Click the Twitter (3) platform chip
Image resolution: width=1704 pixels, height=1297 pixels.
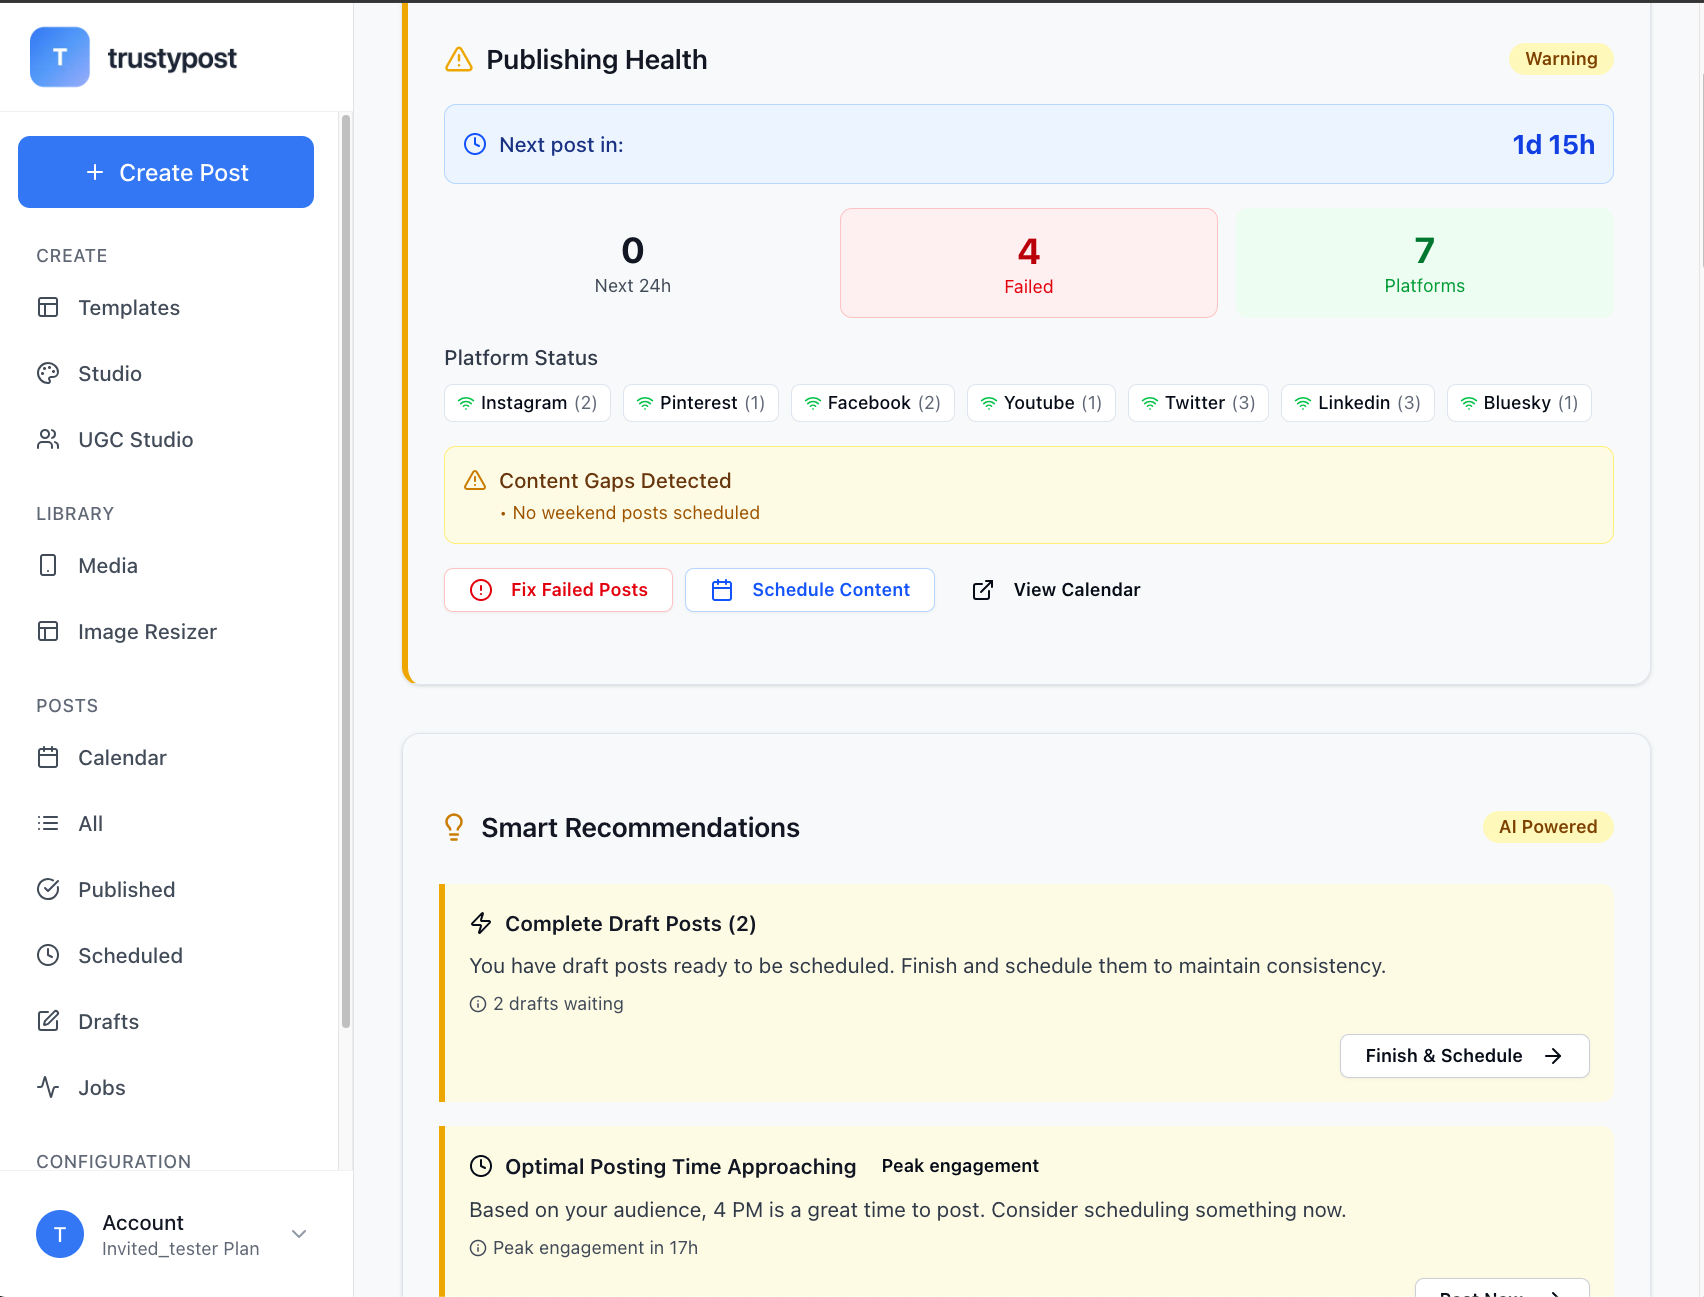click(1198, 403)
